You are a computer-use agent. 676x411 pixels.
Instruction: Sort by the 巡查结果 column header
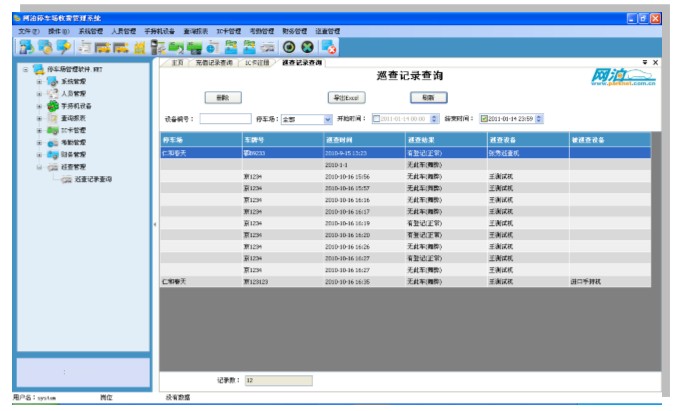tap(446, 140)
